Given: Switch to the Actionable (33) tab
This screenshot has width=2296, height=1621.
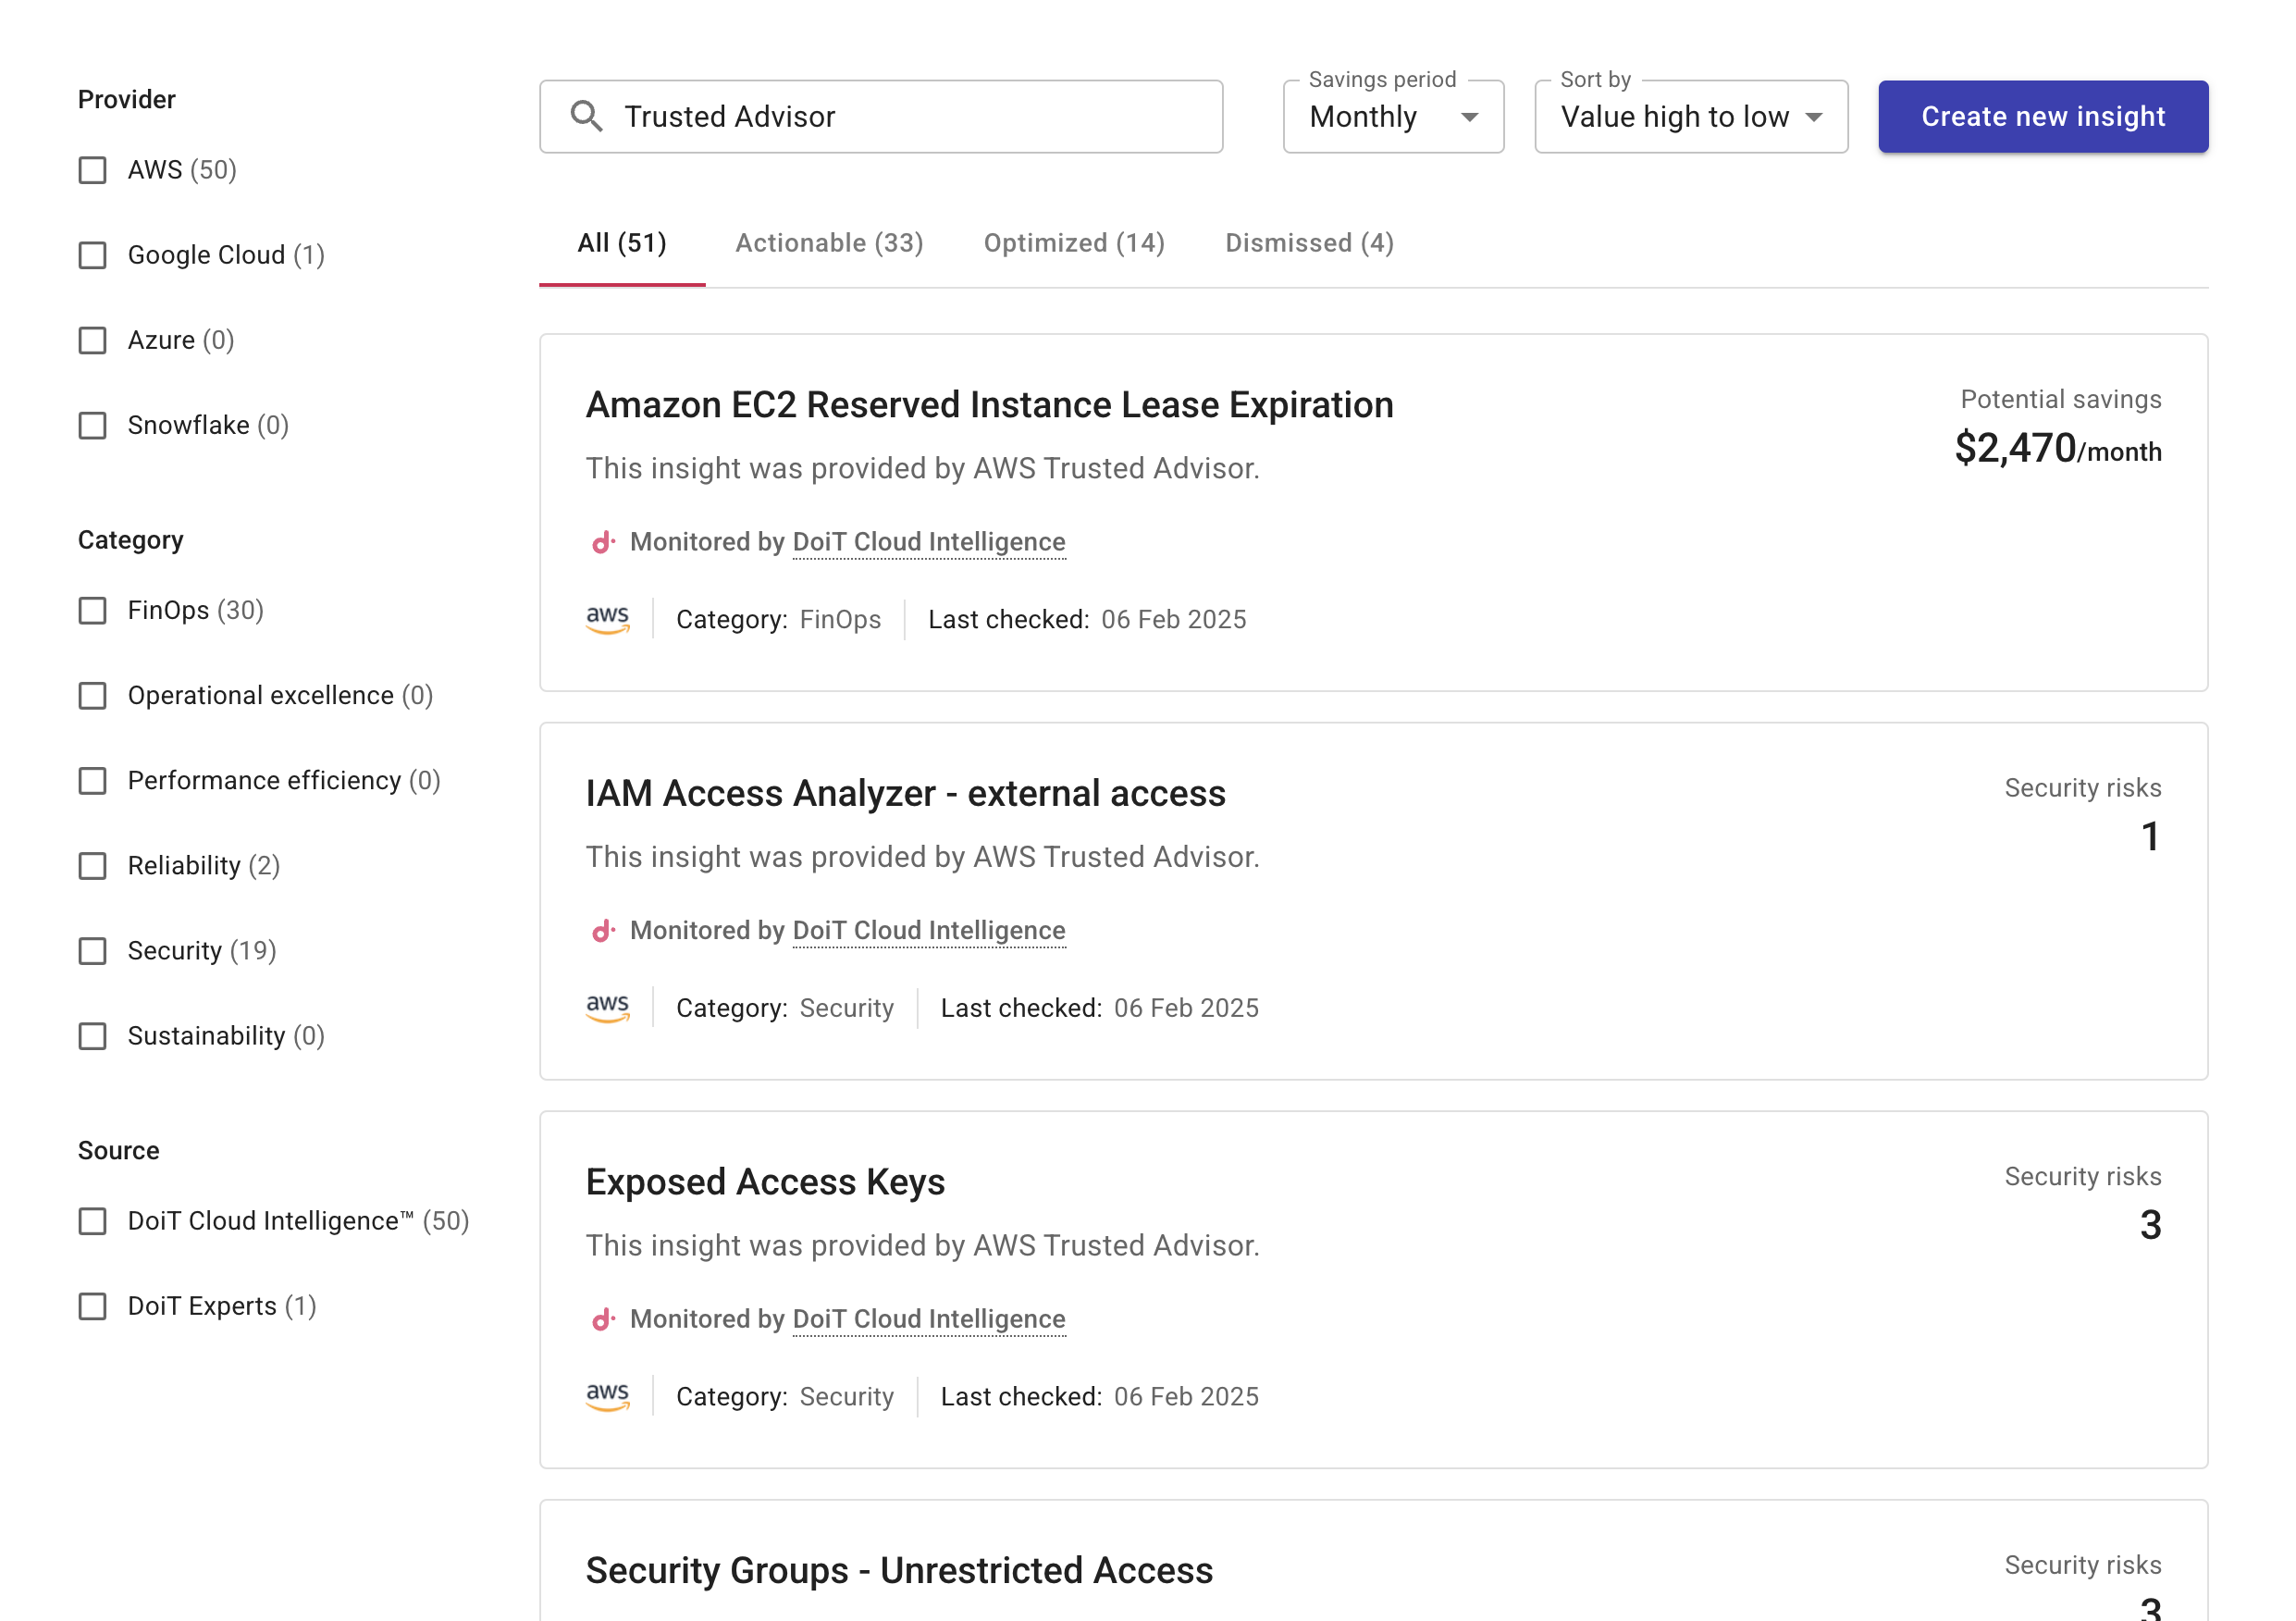Looking at the screenshot, I should [x=829, y=243].
